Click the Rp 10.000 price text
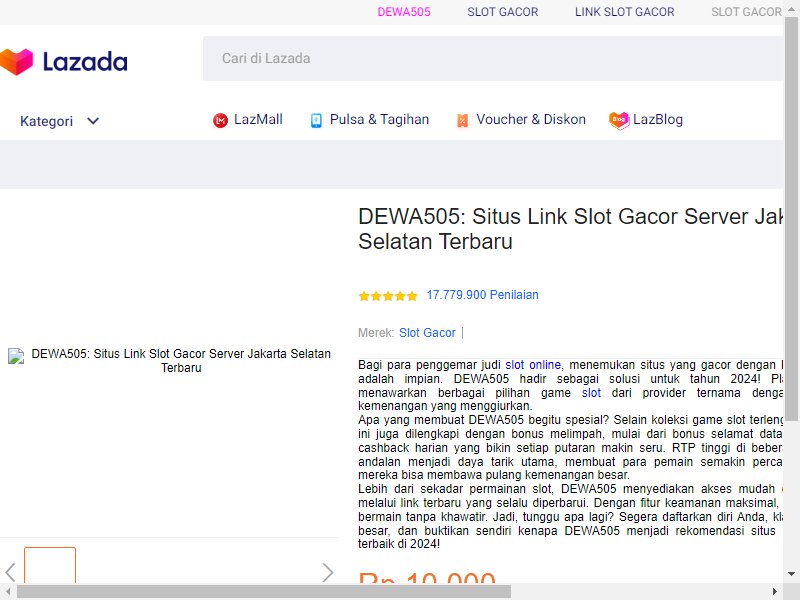Image resolution: width=800 pixels, height=600 pixels. click(x=427, y=578)
